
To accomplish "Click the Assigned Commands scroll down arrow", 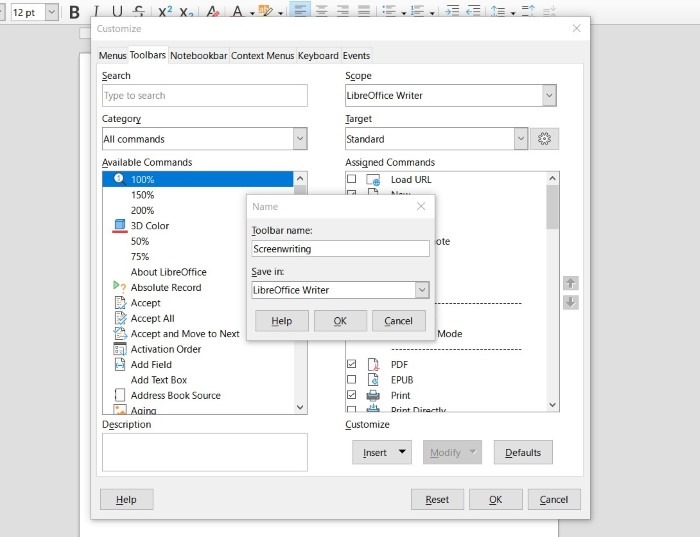I will coord(552,405).
